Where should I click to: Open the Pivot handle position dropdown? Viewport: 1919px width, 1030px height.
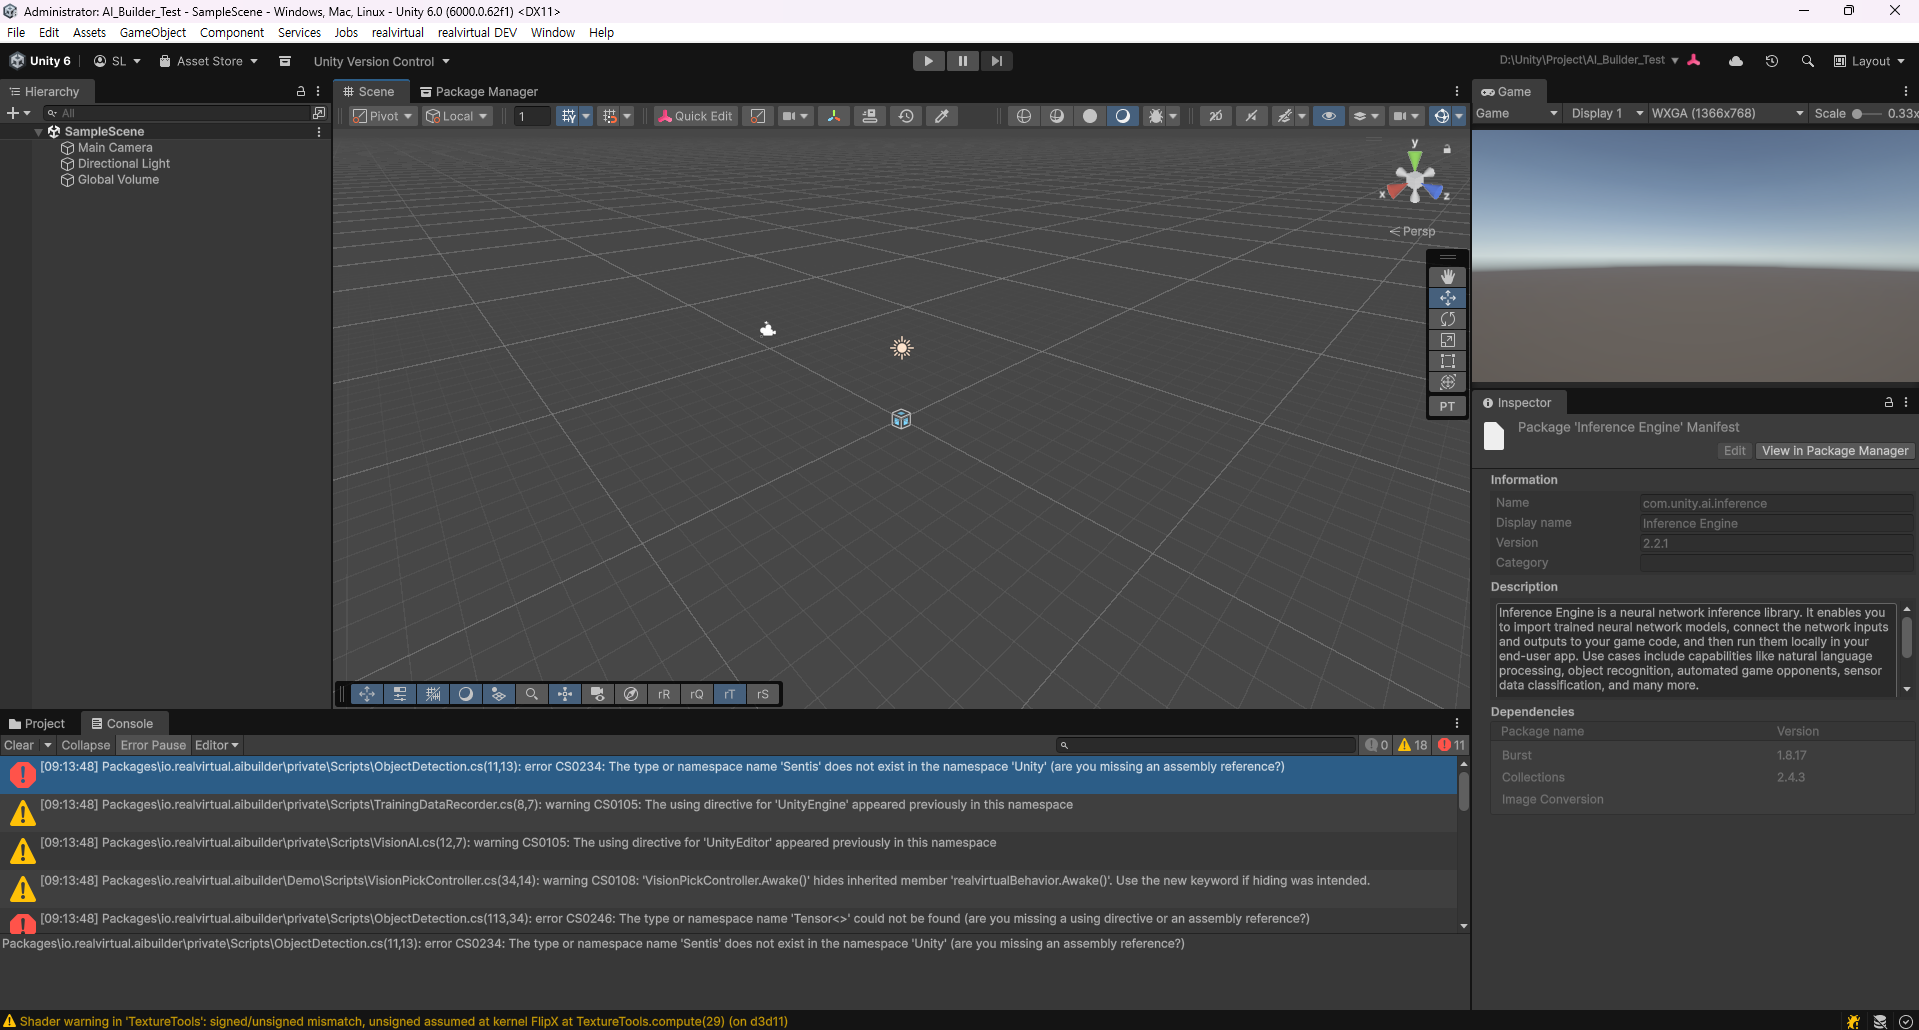coord(383,116)
